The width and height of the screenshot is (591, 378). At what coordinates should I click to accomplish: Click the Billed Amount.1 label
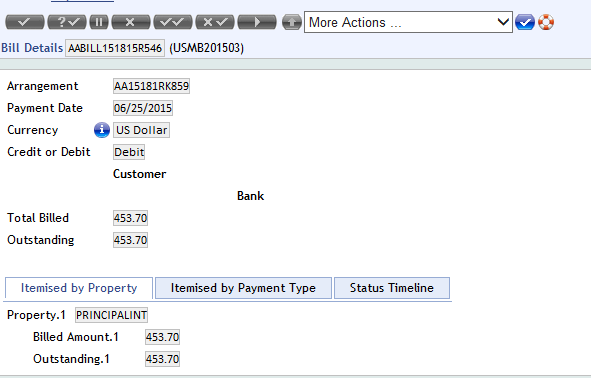coord(76,337)
